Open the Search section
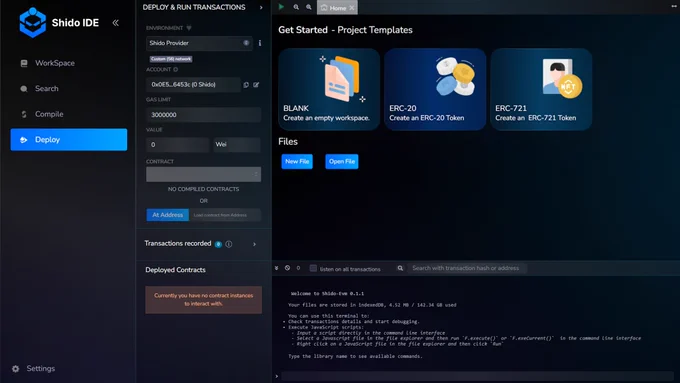The width and height of the screenshot is (680, 383). (46, 88)
